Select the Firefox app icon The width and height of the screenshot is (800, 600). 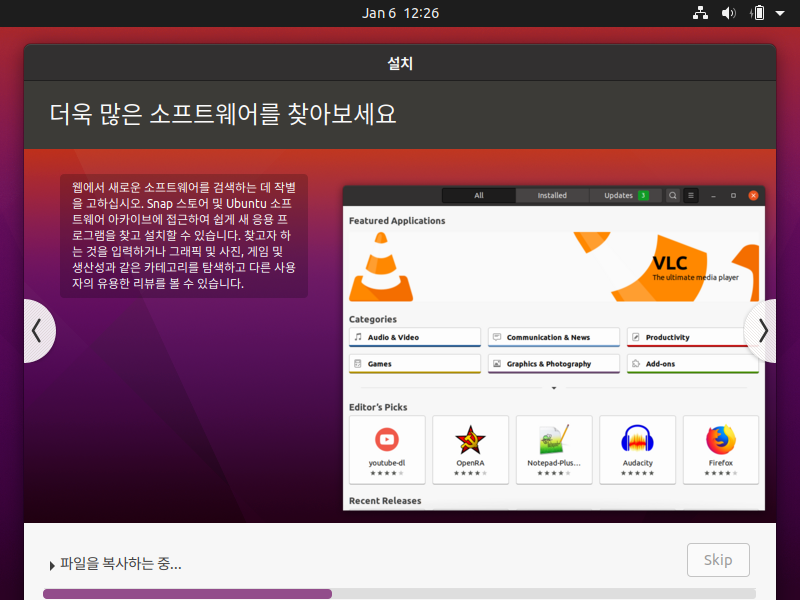click(721, 439)
